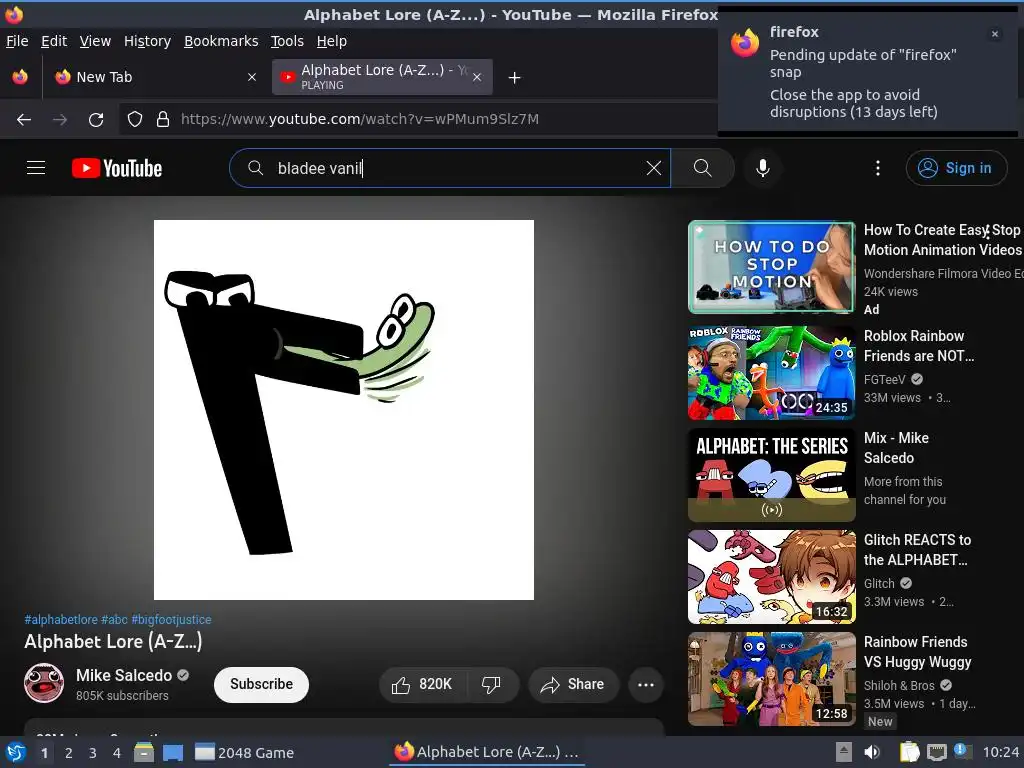This screenshot has width=1024, height=768.
Task: Open the taskbar application launcher
Action: (x=16, y=752)
